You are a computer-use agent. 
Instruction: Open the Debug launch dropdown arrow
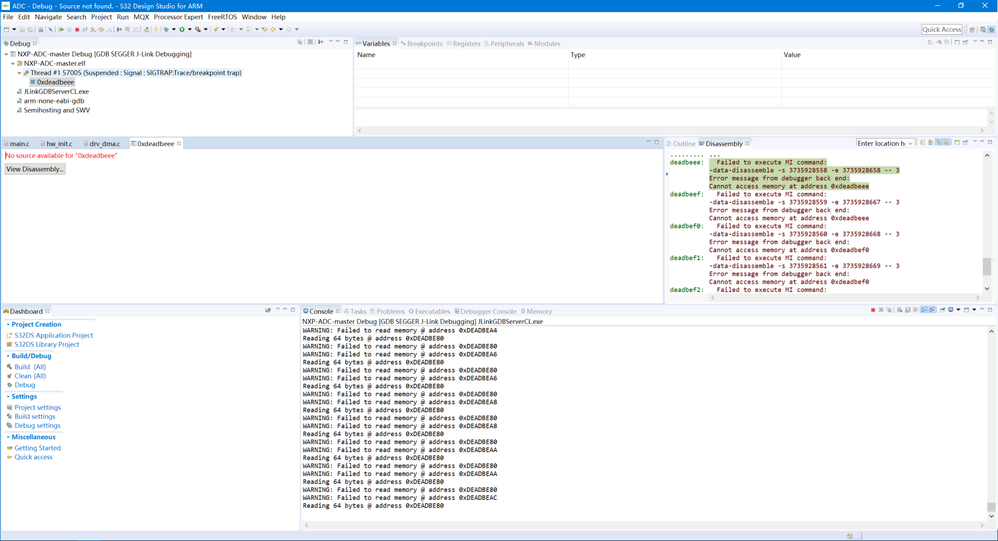174,29
